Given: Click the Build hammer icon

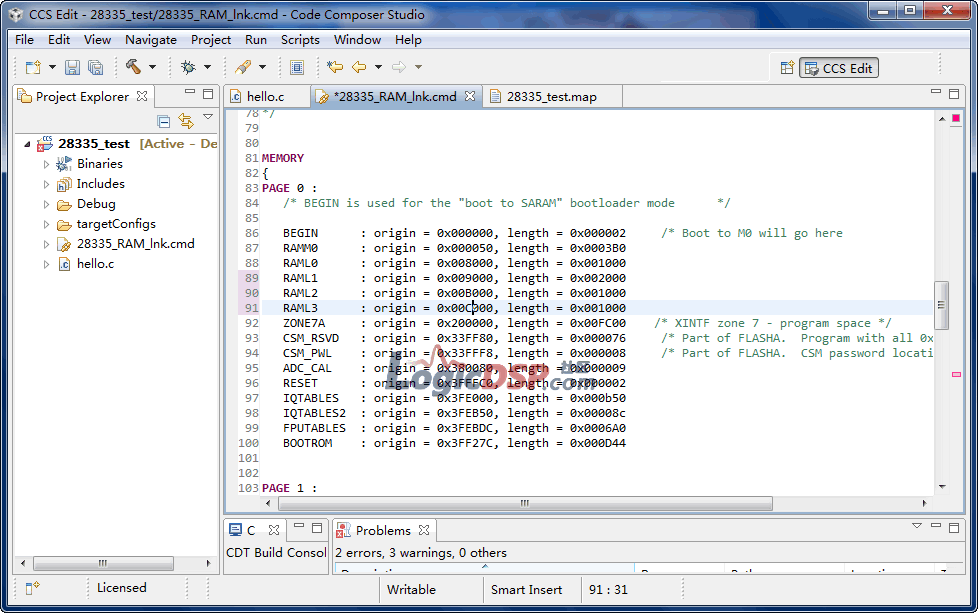Looking at the screenshot, I should [x=133, y=67].
